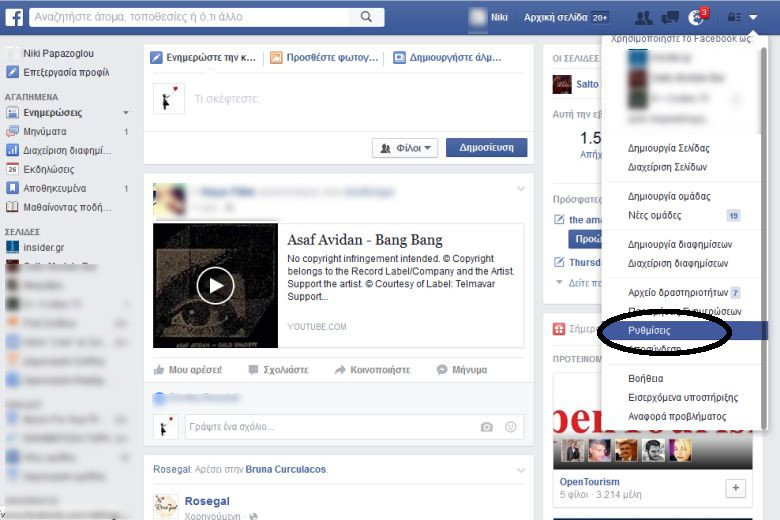Join OpenTourism group with plus button
Viewport: 780px width, 520px height.
click(736, 488)
